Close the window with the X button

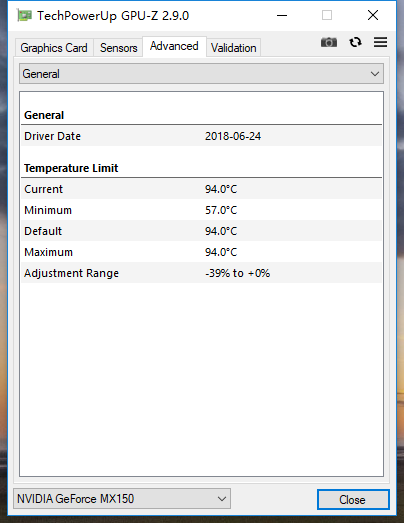373,15
